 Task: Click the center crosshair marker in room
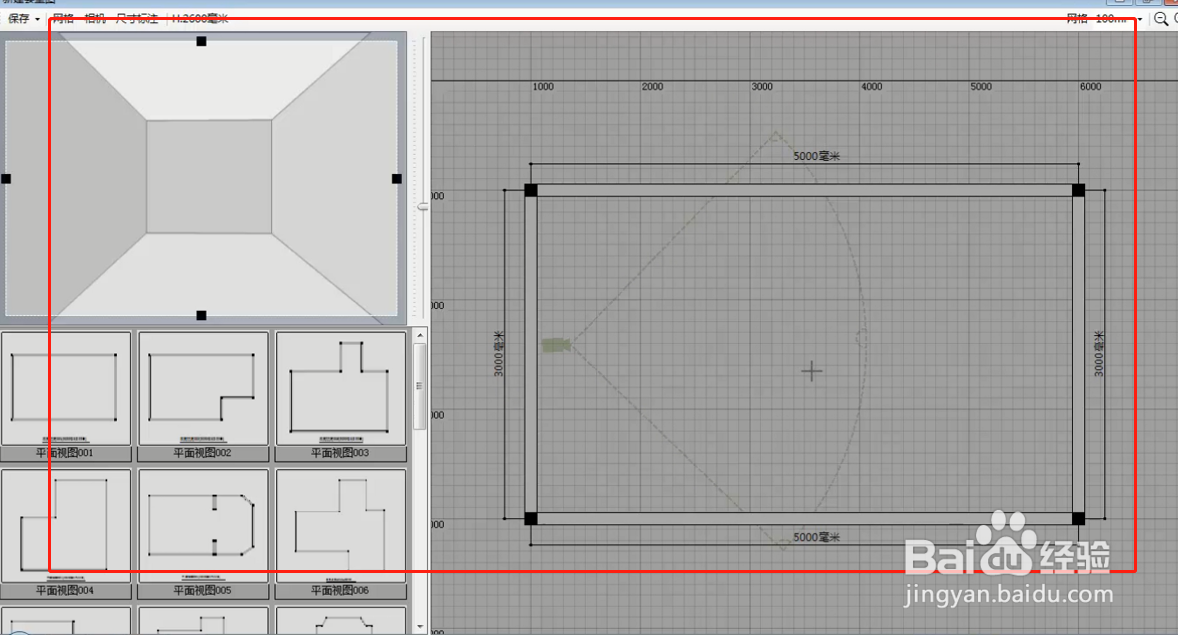(811, 370)
